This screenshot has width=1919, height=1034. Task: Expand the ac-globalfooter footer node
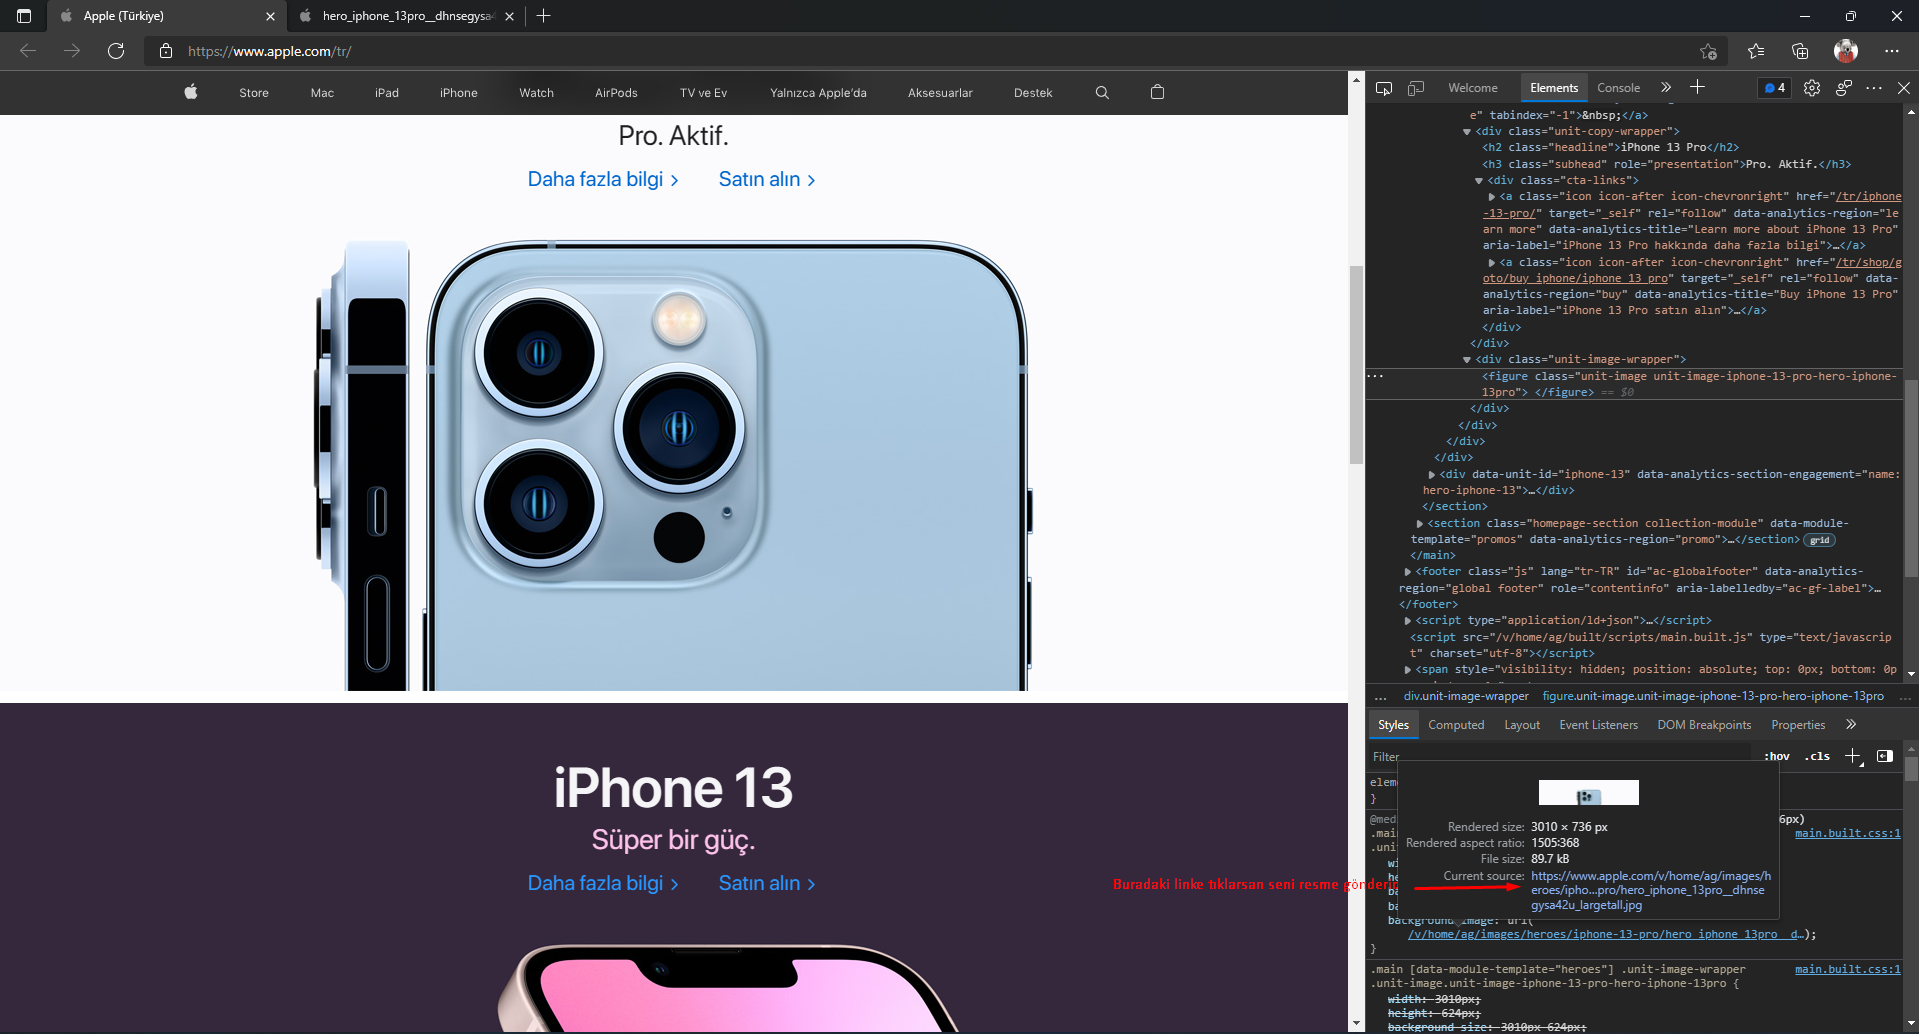(x=1408, y=572)
